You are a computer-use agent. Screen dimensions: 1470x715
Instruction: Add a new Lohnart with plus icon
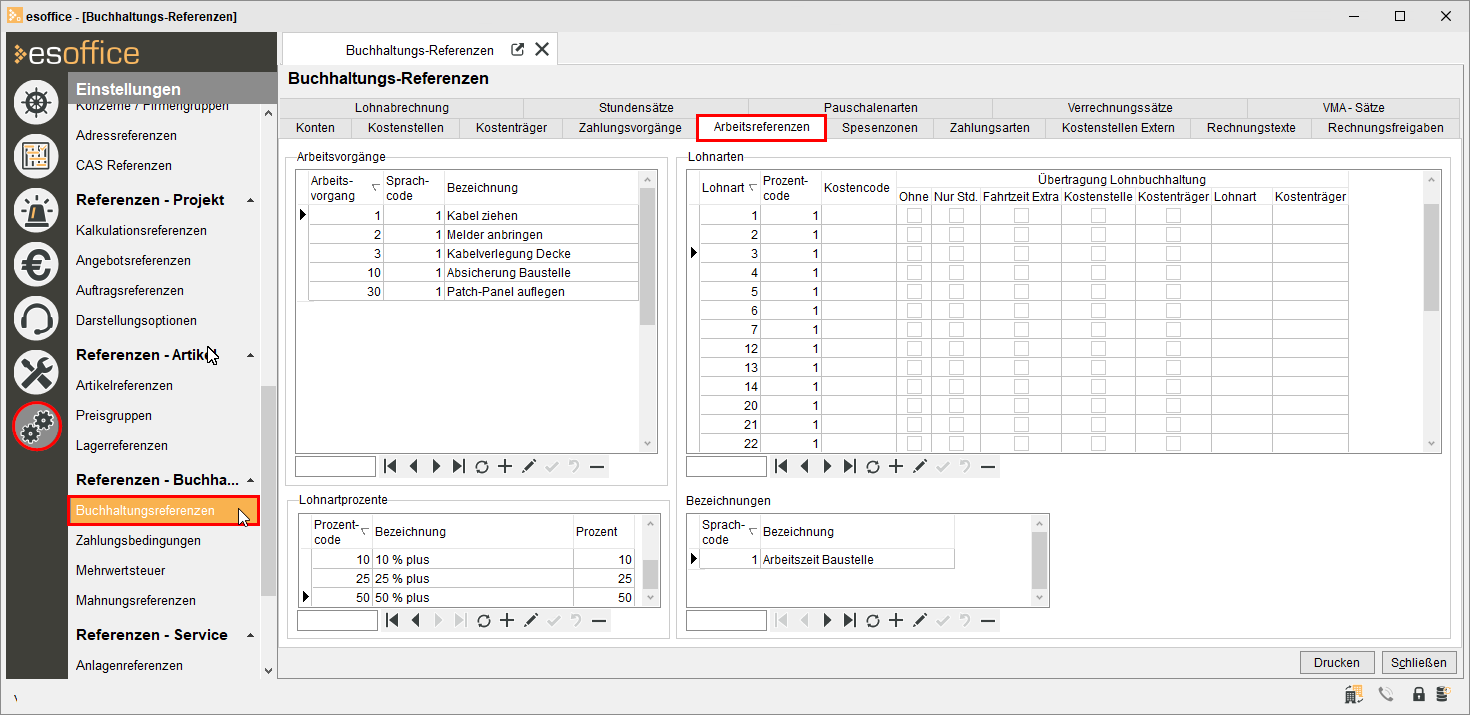896,466
